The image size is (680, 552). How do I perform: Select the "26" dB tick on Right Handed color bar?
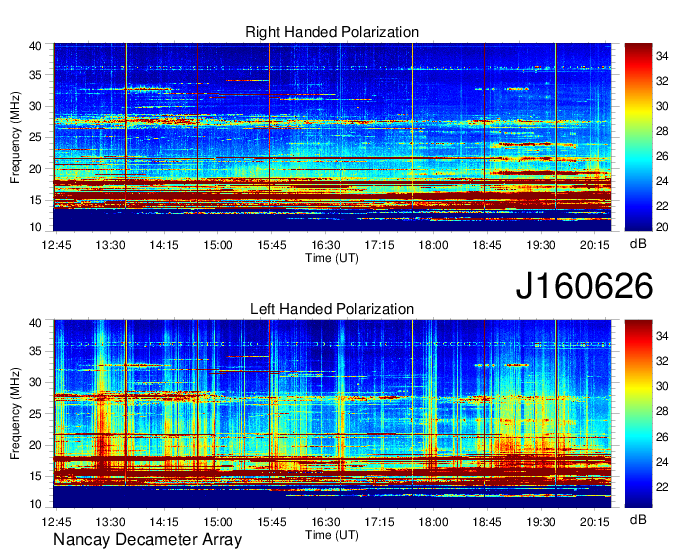coord(662,156)
